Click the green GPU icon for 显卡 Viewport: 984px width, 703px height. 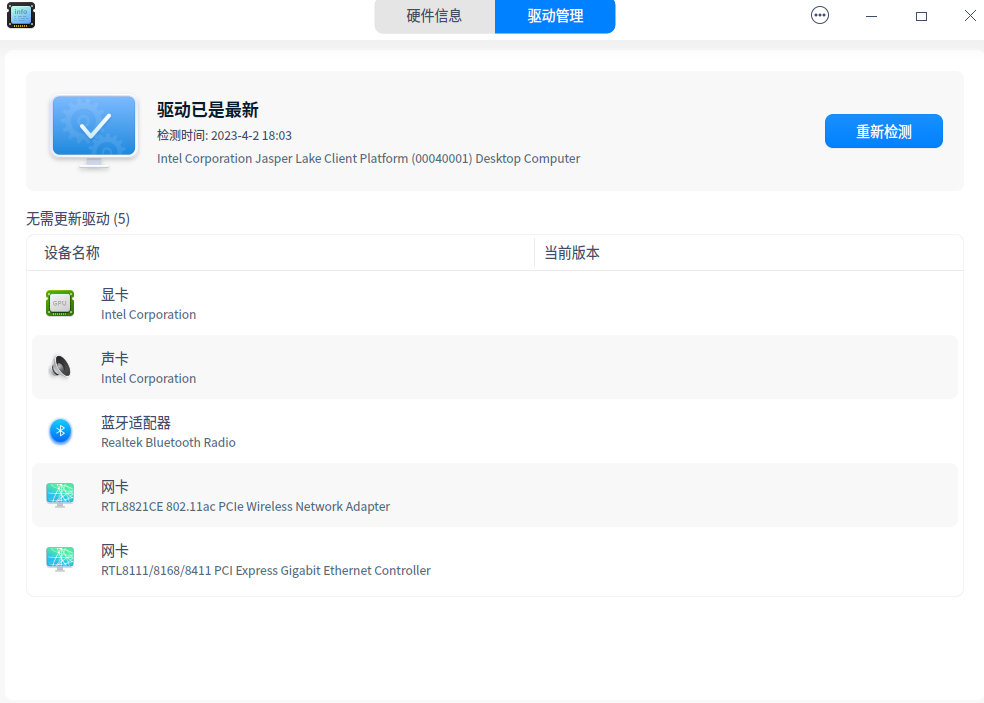[60, 303]
